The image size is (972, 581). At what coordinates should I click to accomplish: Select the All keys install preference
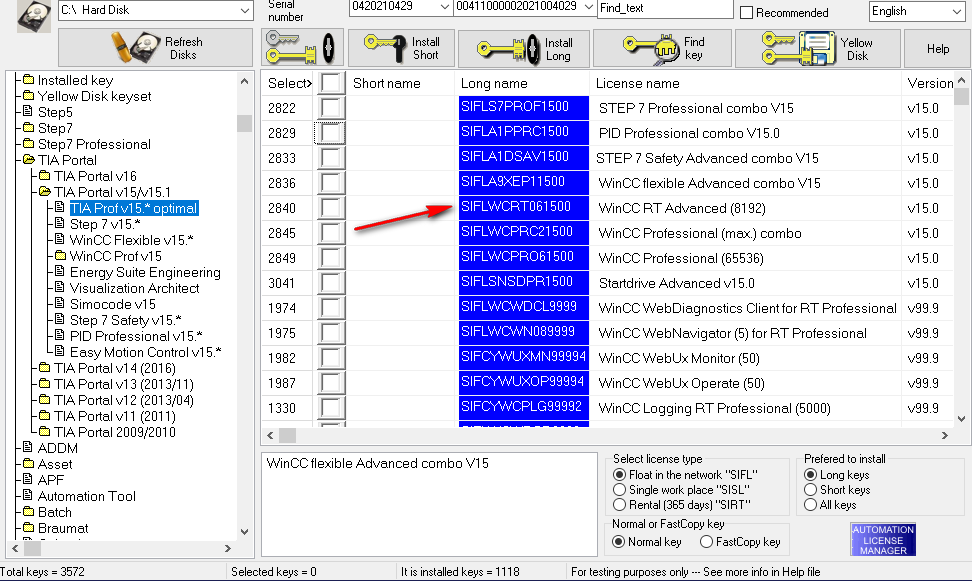(x=810, y=505)
